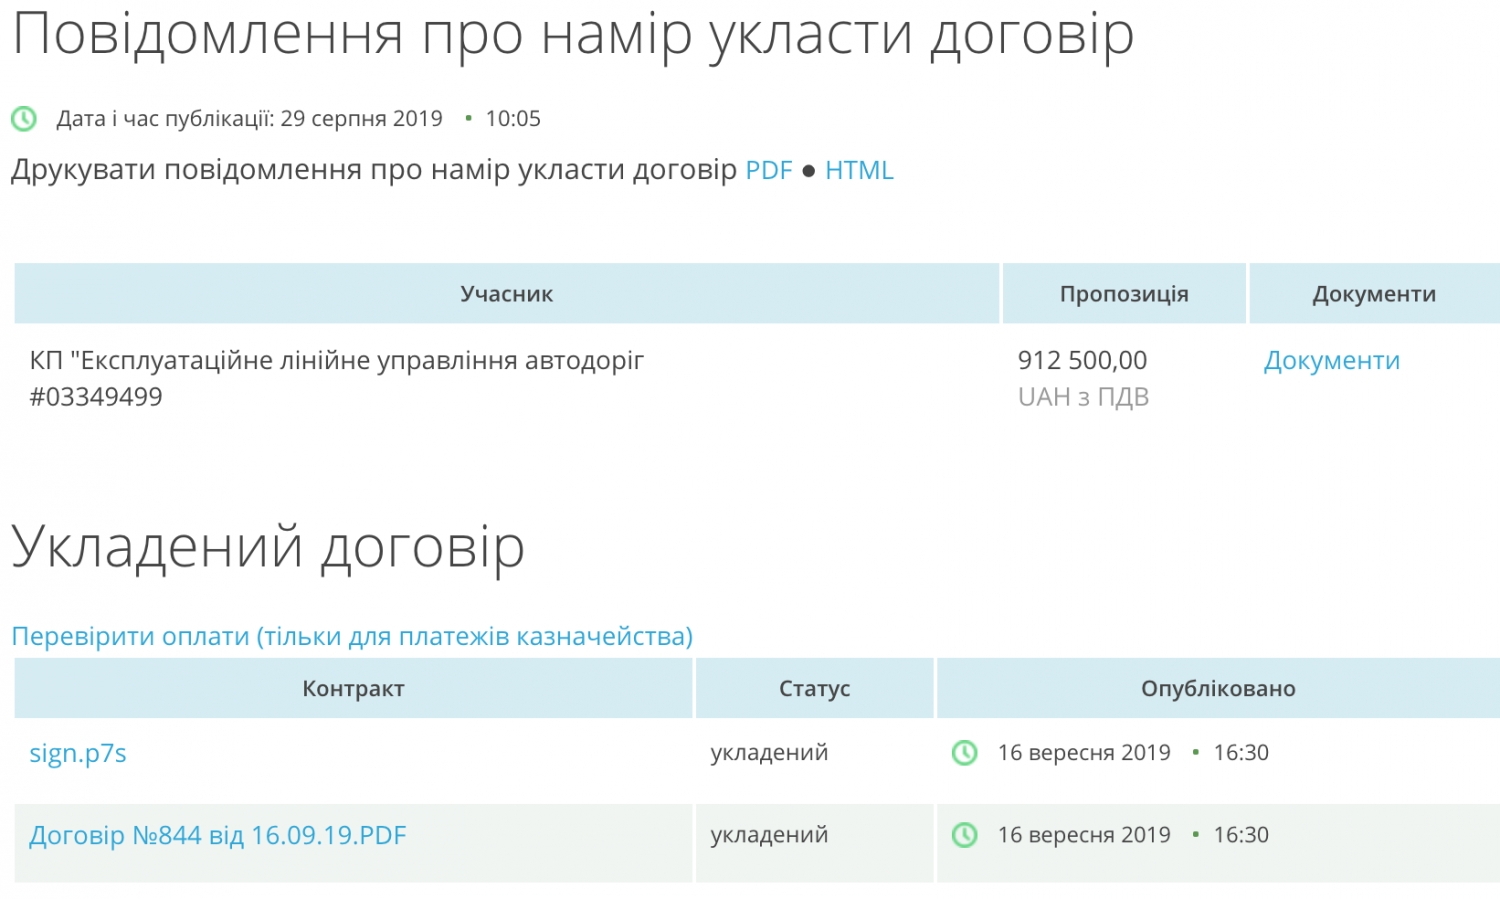Image resolution: width=1500 pixels, height=899 pixels.
Task: Click укладений status in sign.p7s row
Action: click(x=769, y=753)
